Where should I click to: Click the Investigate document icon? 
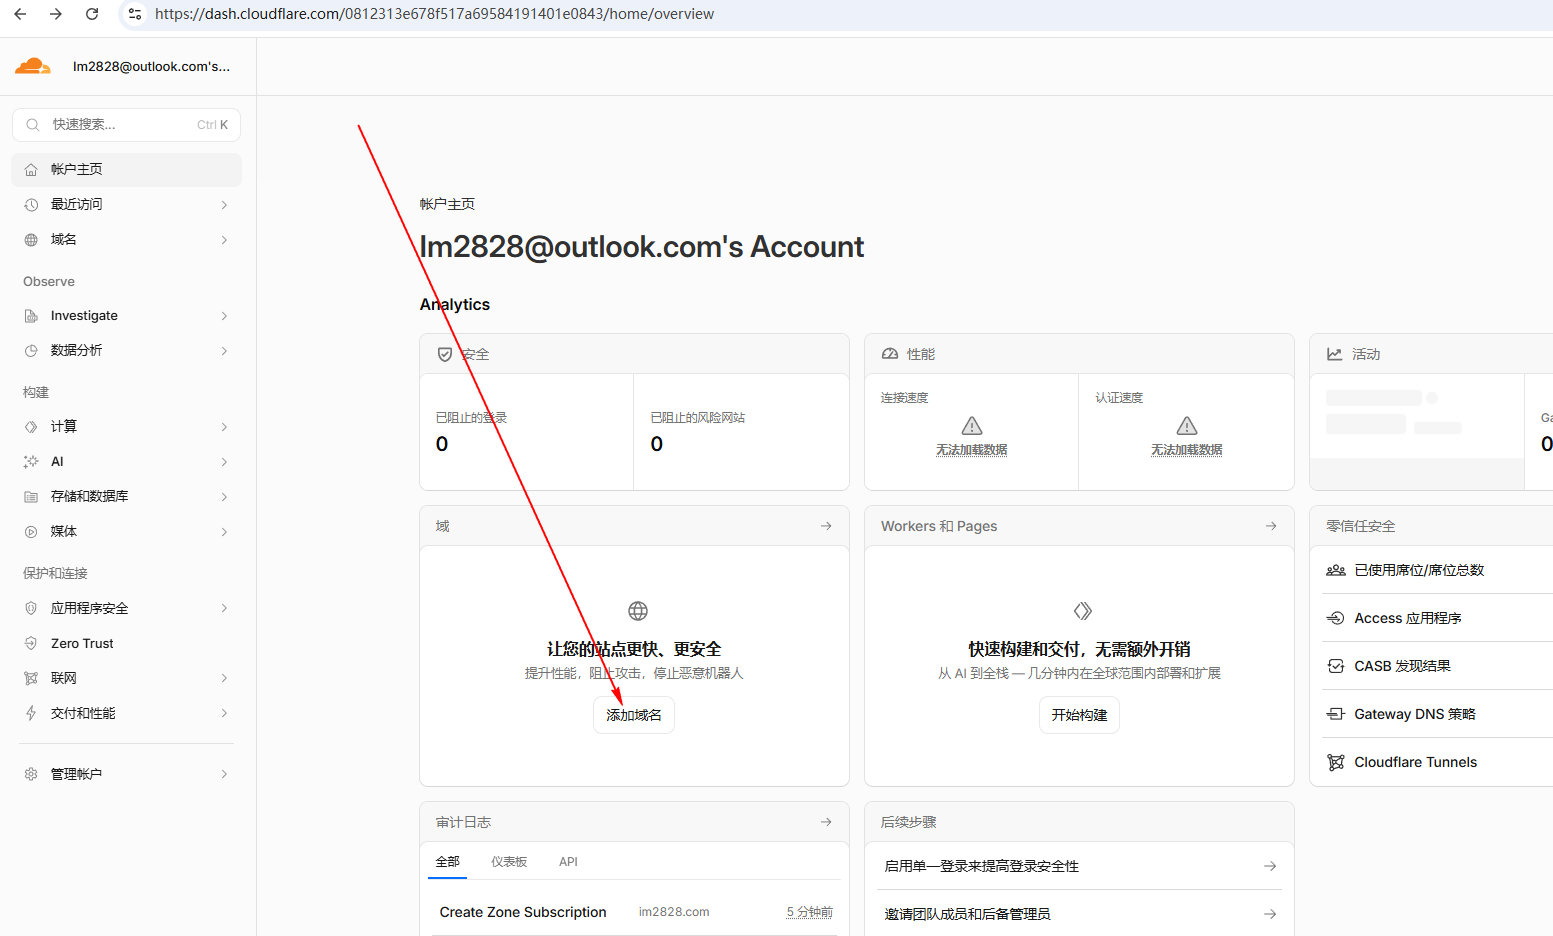pos(31,316)
